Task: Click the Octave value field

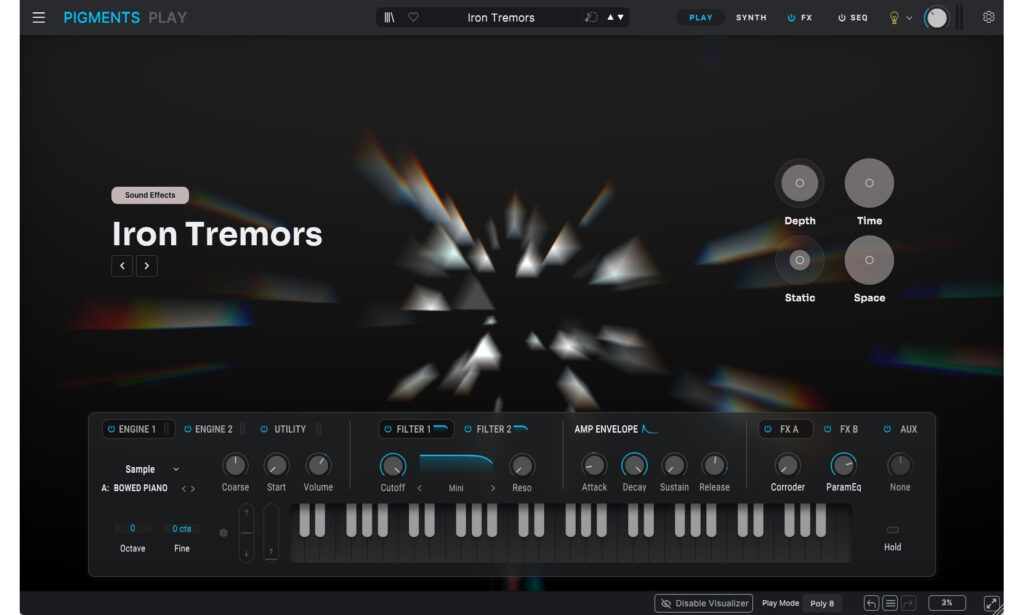Action: coord(133,528)
